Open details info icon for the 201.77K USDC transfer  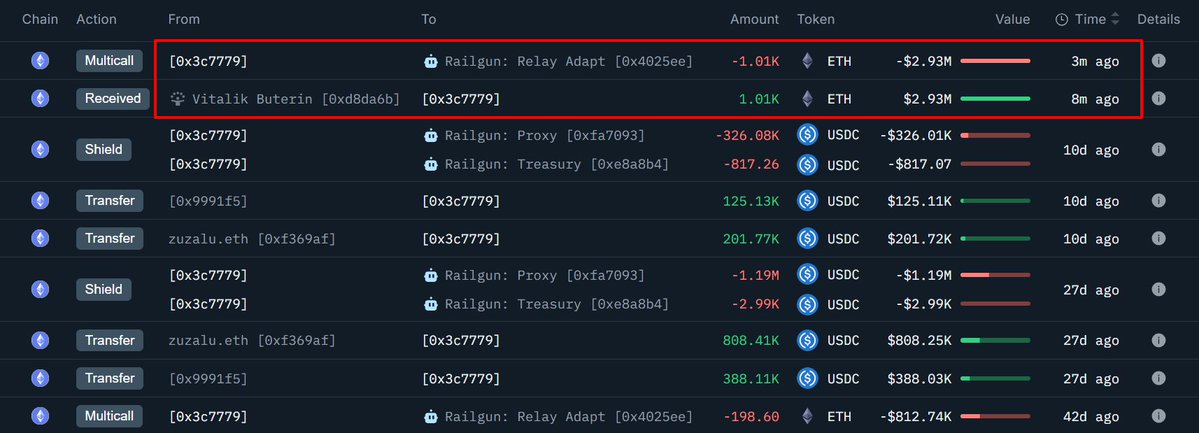click(1158, 239)
